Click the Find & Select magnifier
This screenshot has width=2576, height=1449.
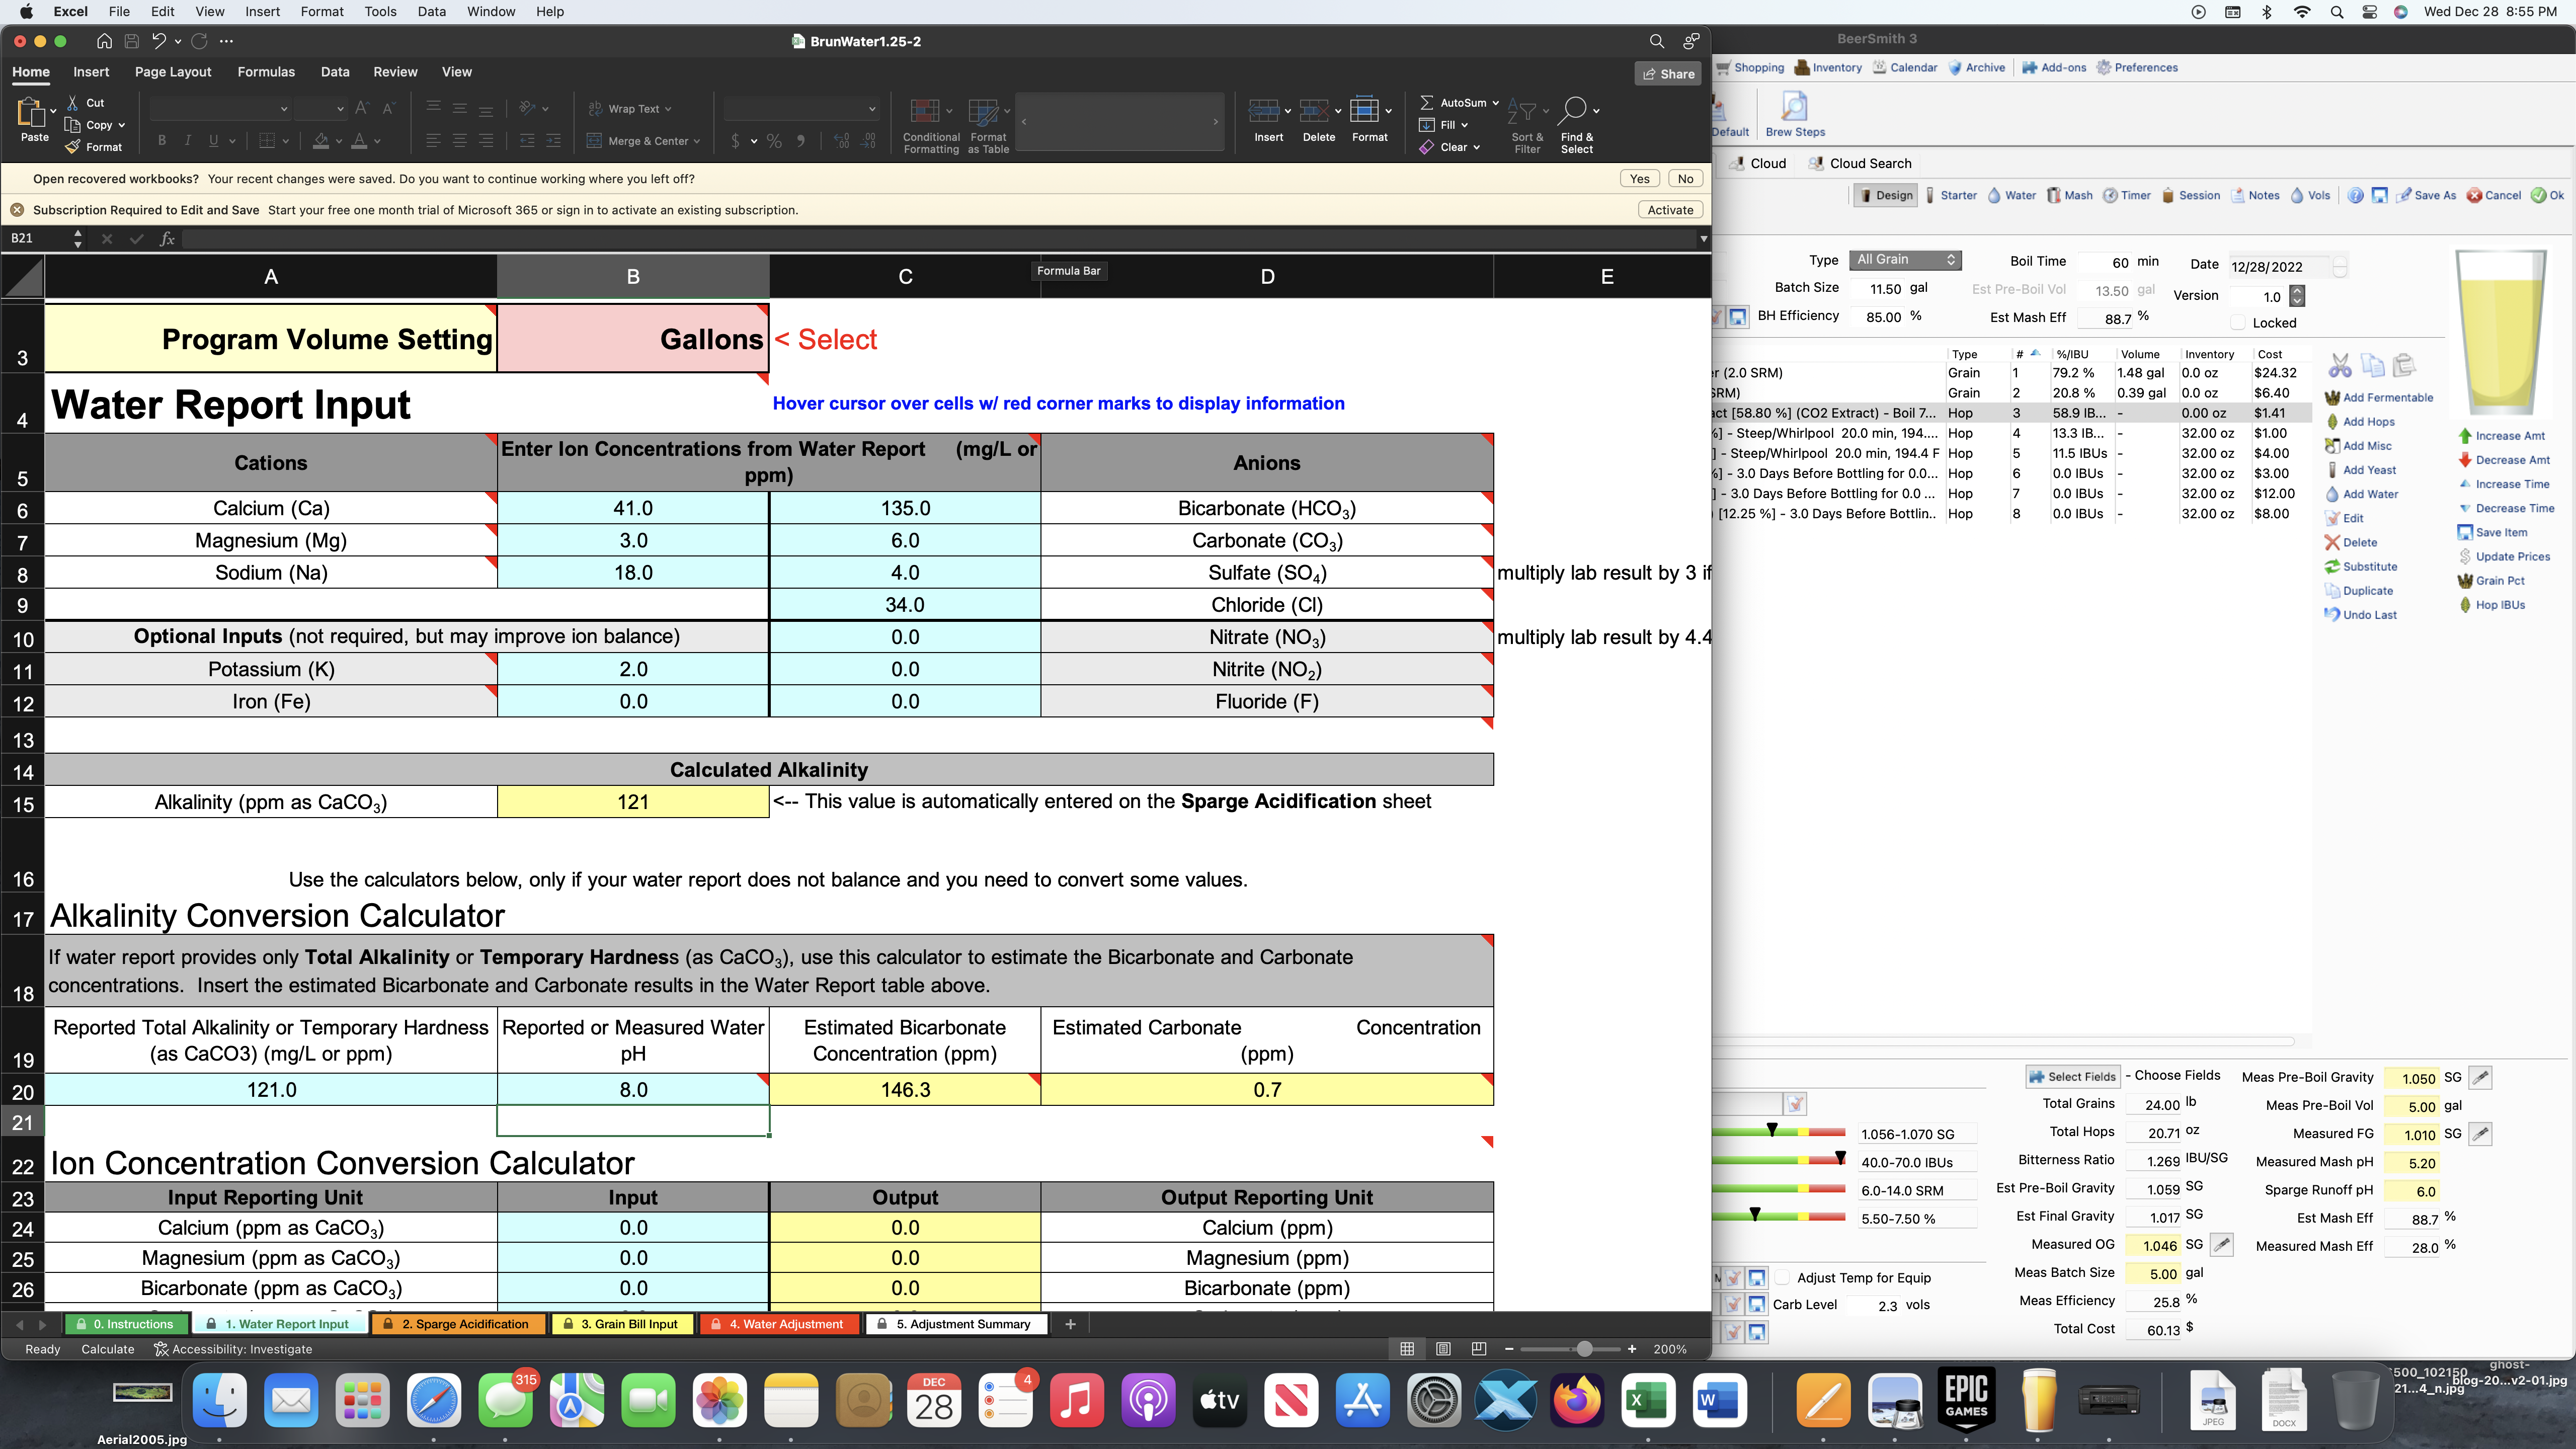tap(1572, 111)
